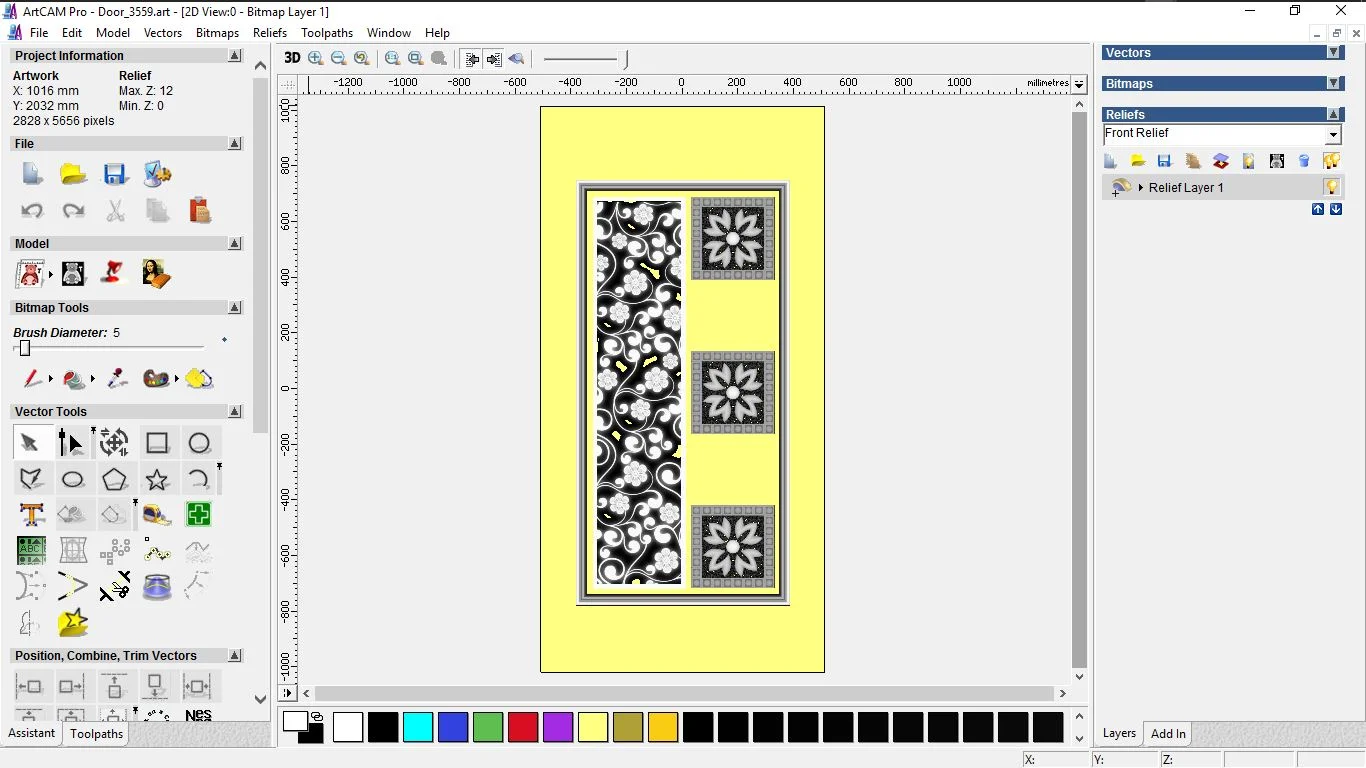The width and height of the screenshot is (1366, 768).
Task: Open the Toolpaths menu
Action: tap(327, 33)
